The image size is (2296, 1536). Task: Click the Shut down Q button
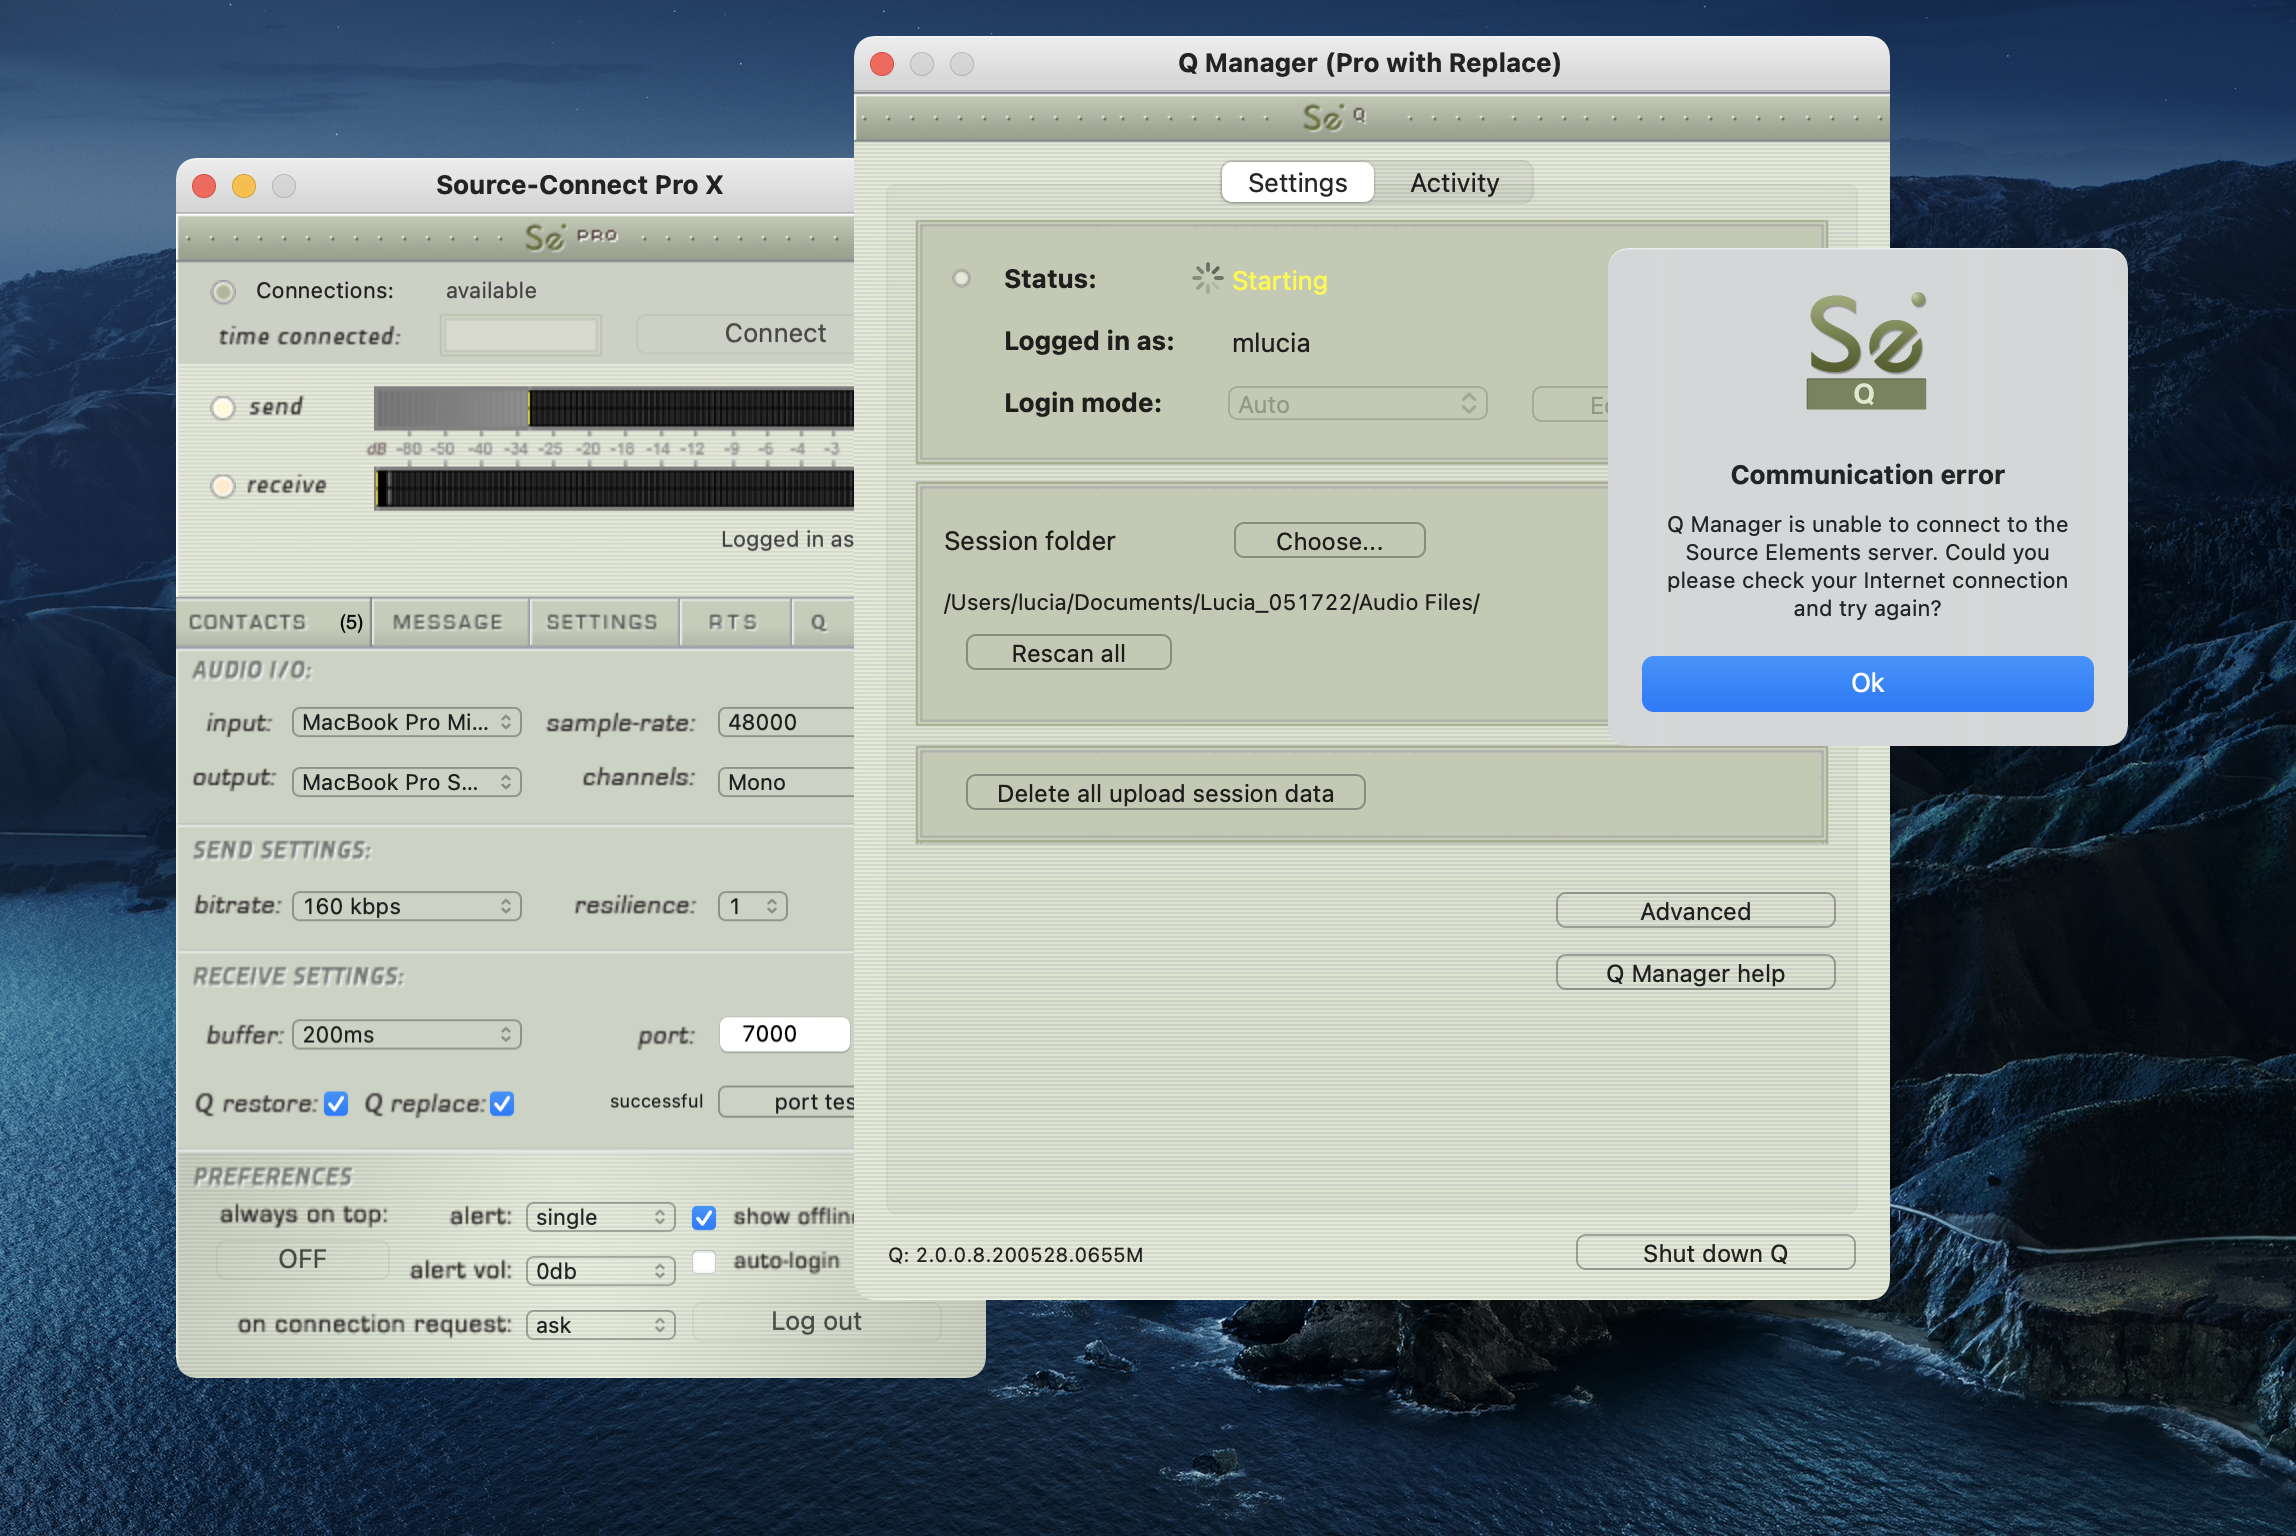(x=1714, y=1253)
